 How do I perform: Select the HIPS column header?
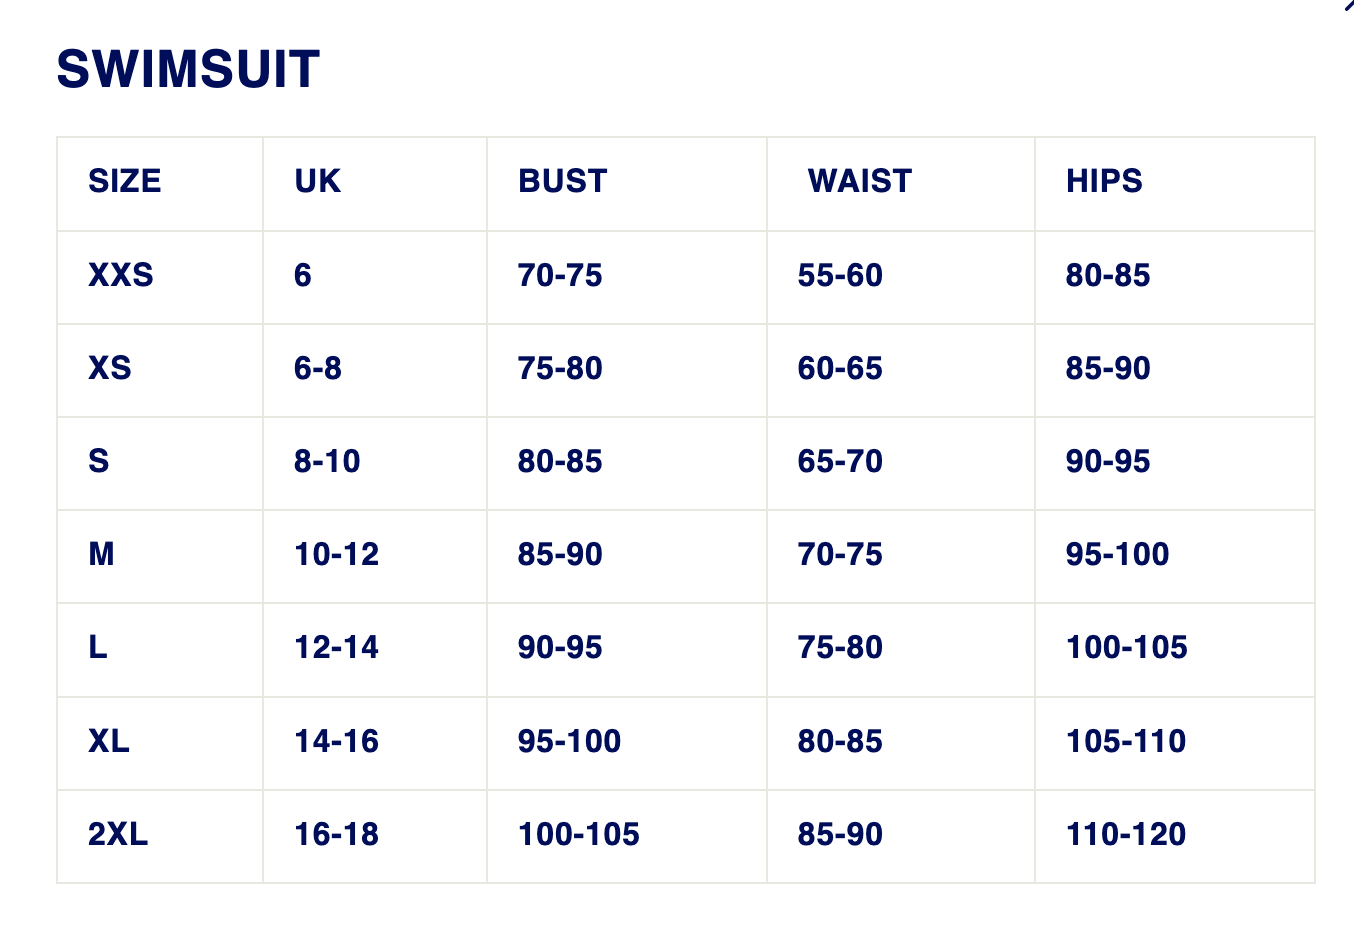1104,181
